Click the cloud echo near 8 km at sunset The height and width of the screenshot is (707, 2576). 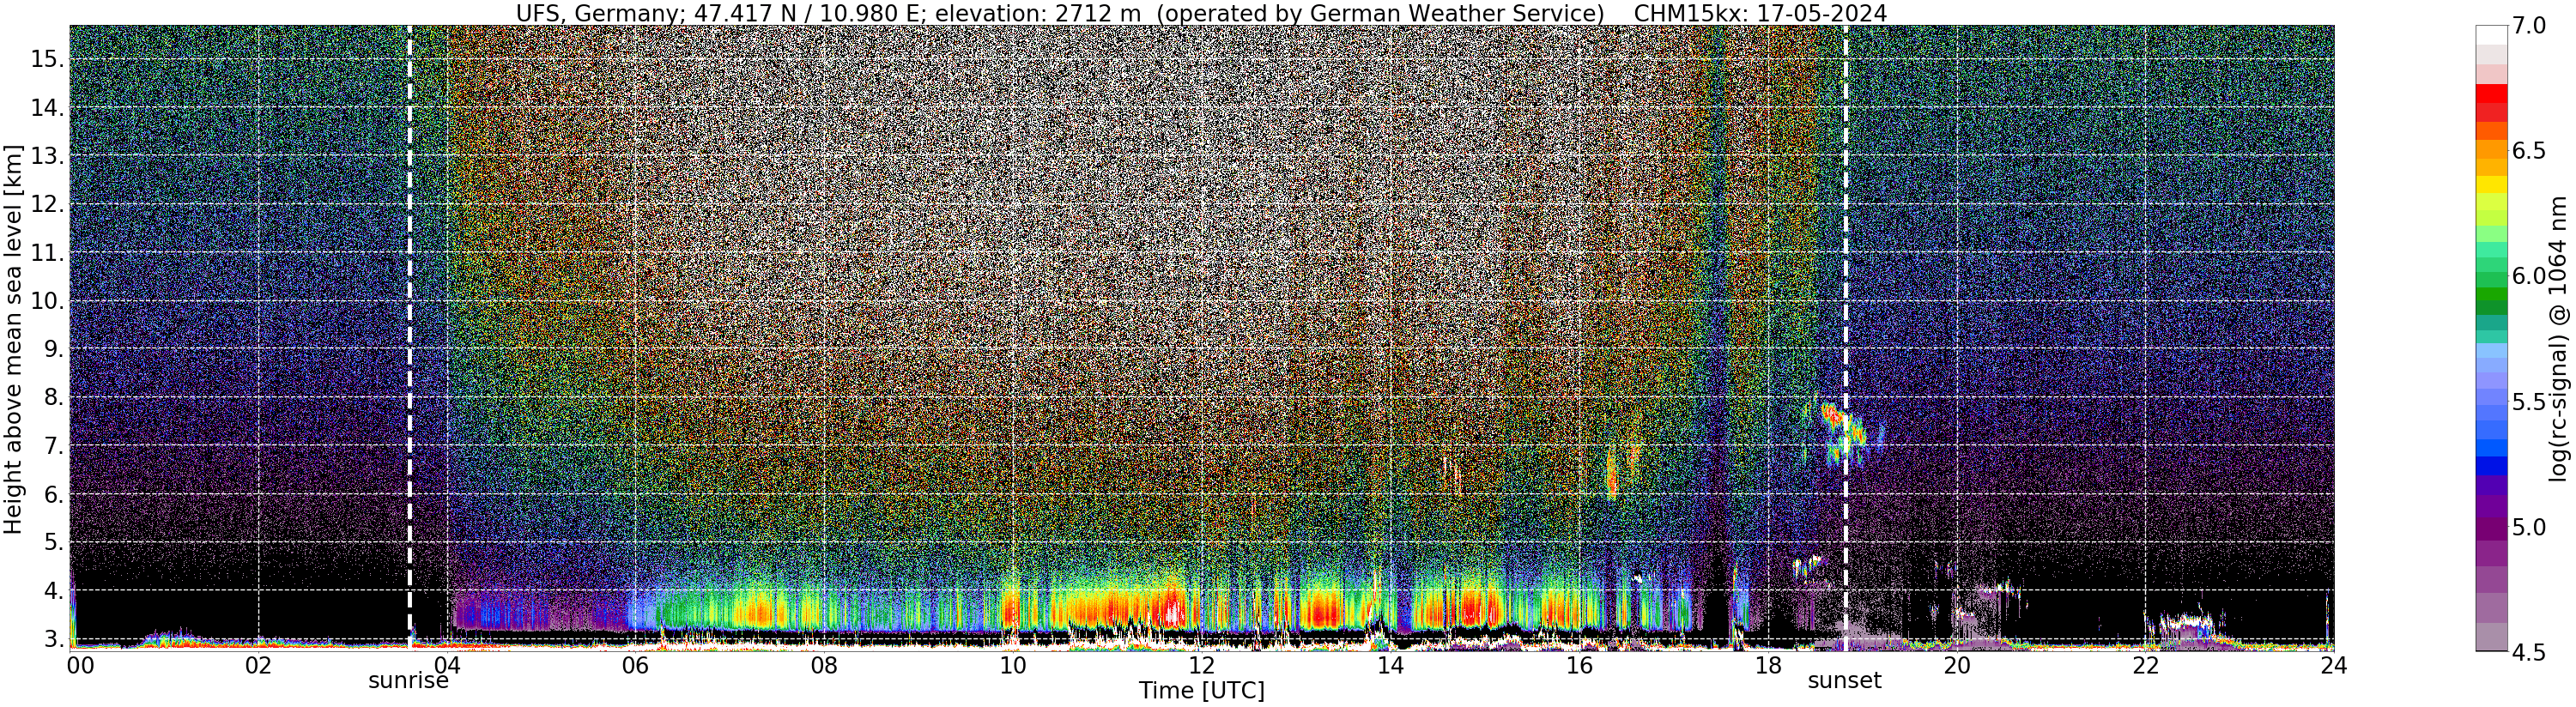(x=1842, y=432)
